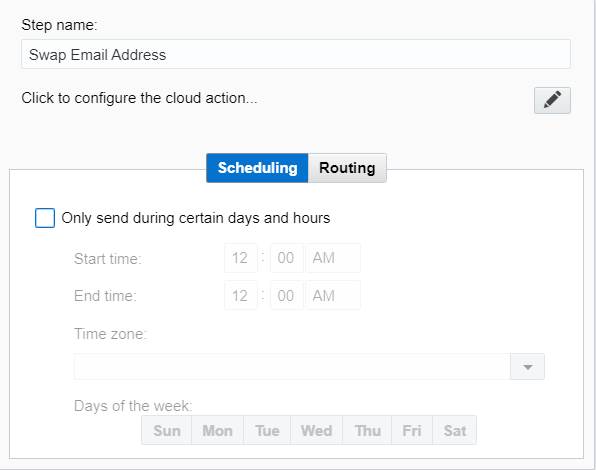Image resolution: width=596 pixels, height=470 pixels.
Task: Toggle the Thu day button
Action: [367, 430]
